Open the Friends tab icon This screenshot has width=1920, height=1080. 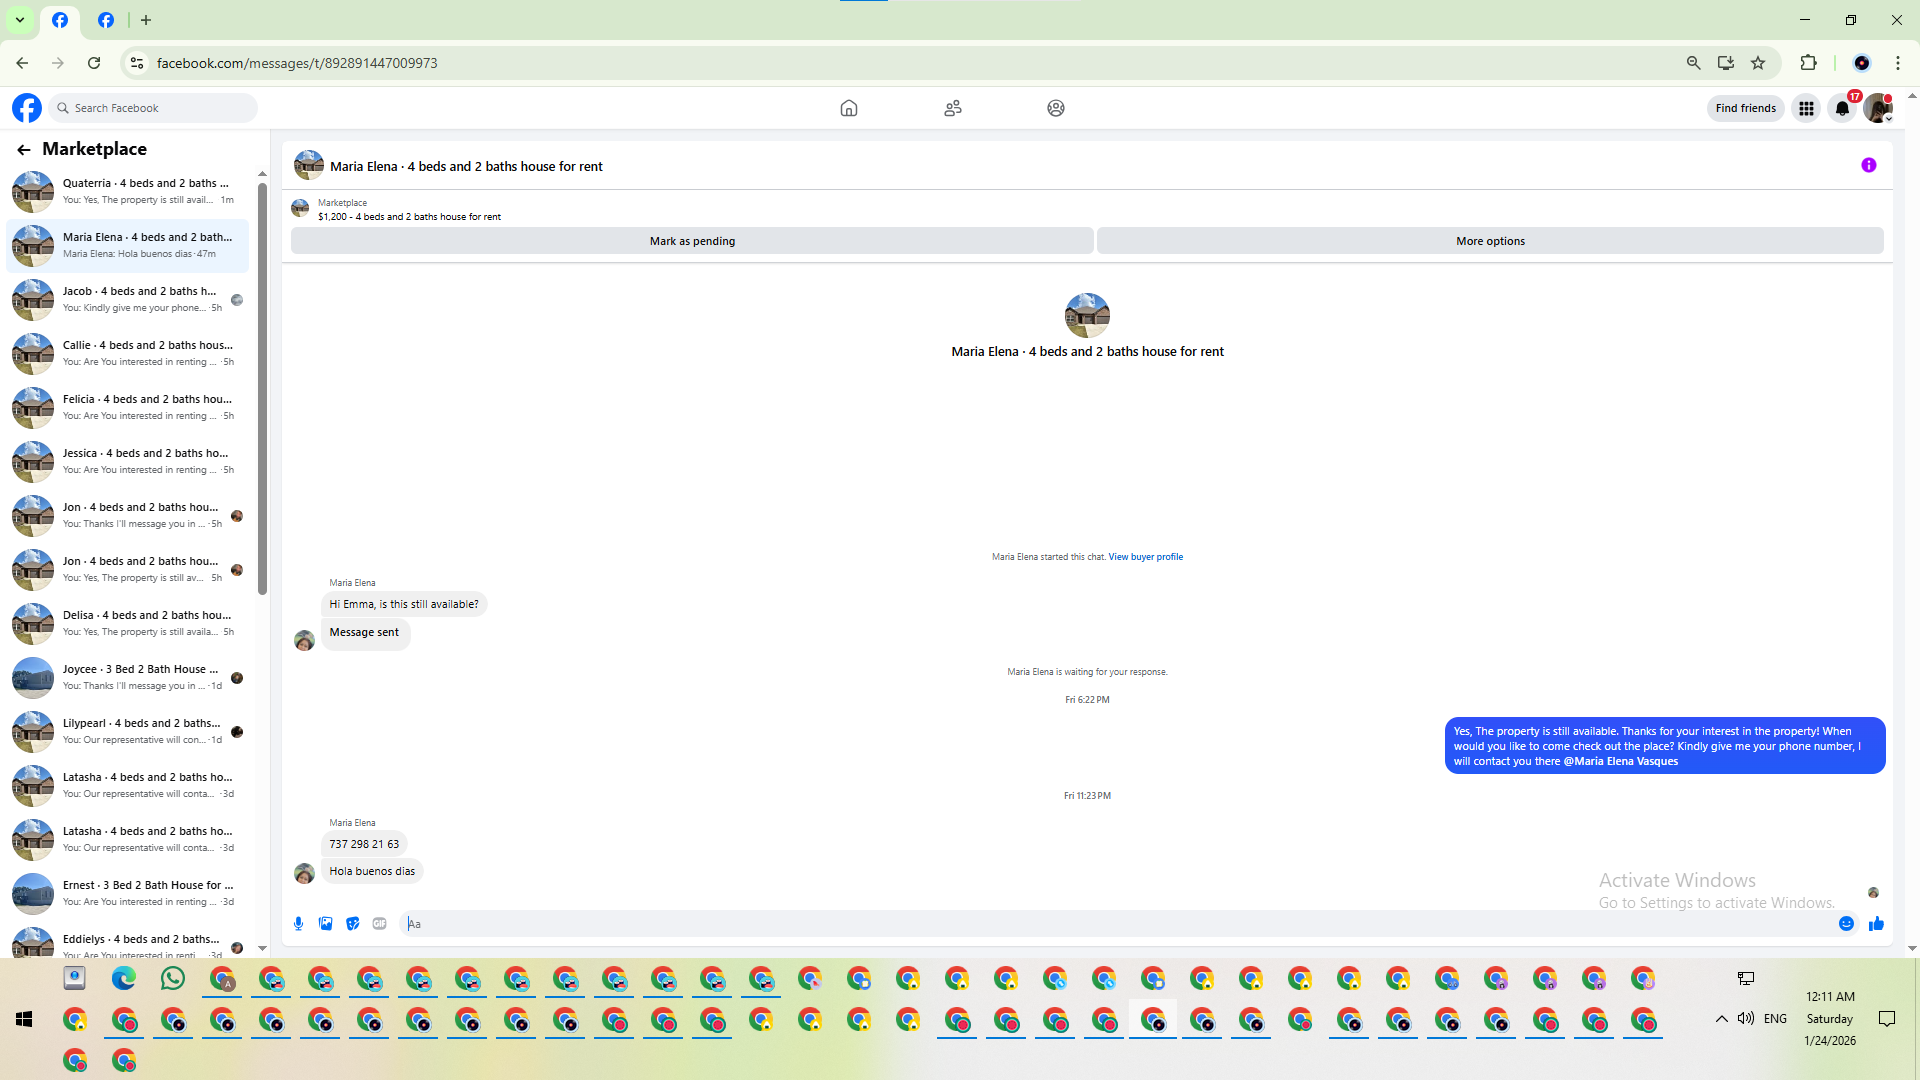[x=952, y=108]
